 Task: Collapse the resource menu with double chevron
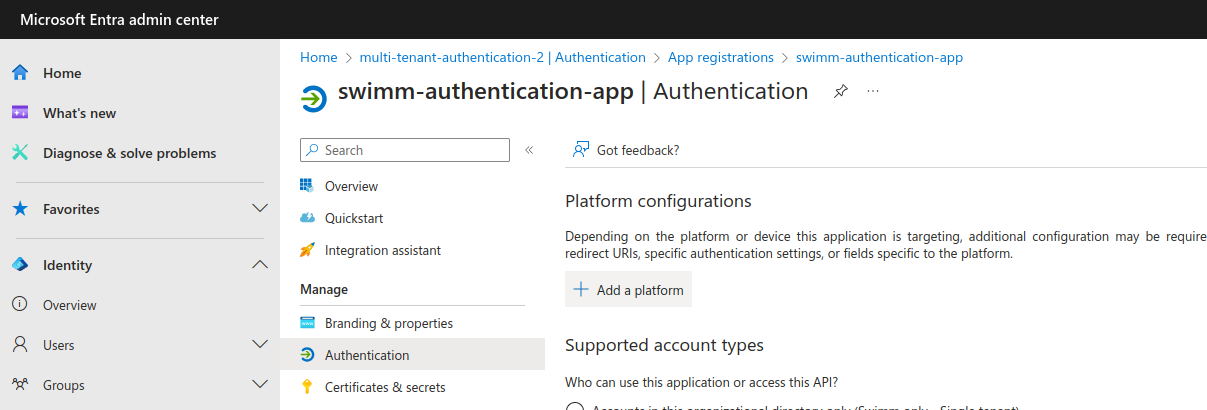coord(529,150)
